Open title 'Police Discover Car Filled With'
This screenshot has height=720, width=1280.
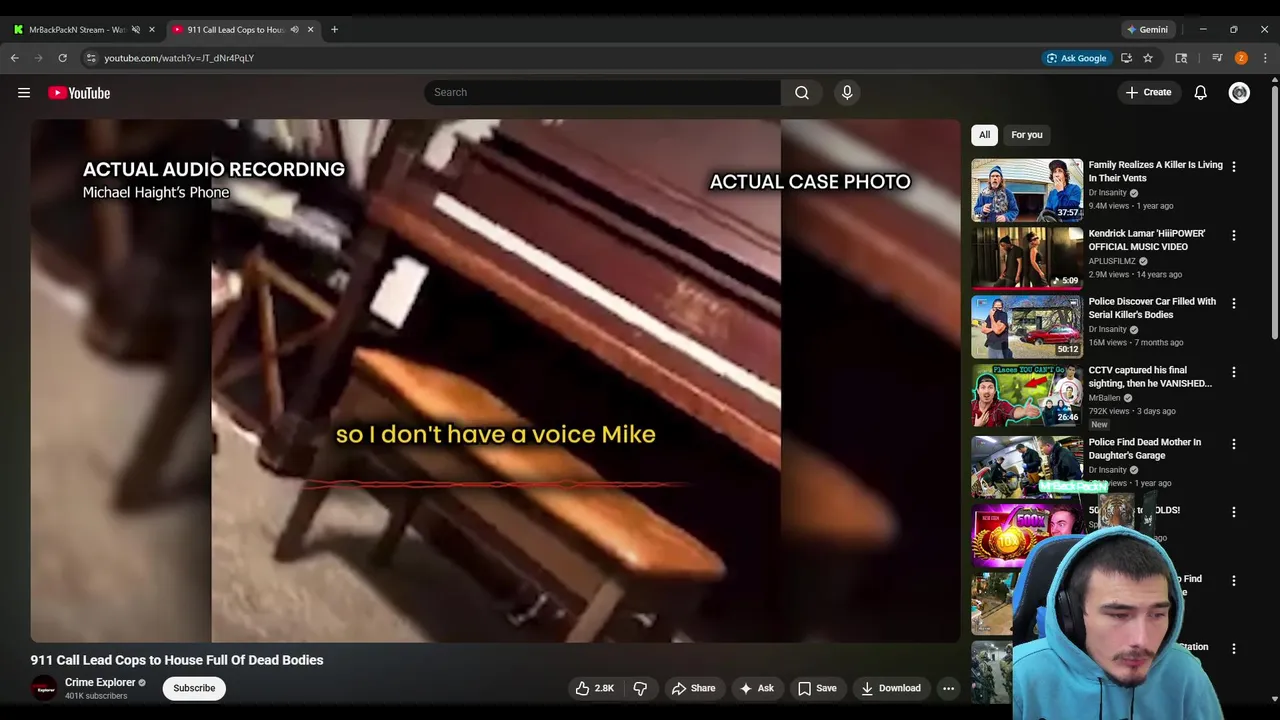1152,308
